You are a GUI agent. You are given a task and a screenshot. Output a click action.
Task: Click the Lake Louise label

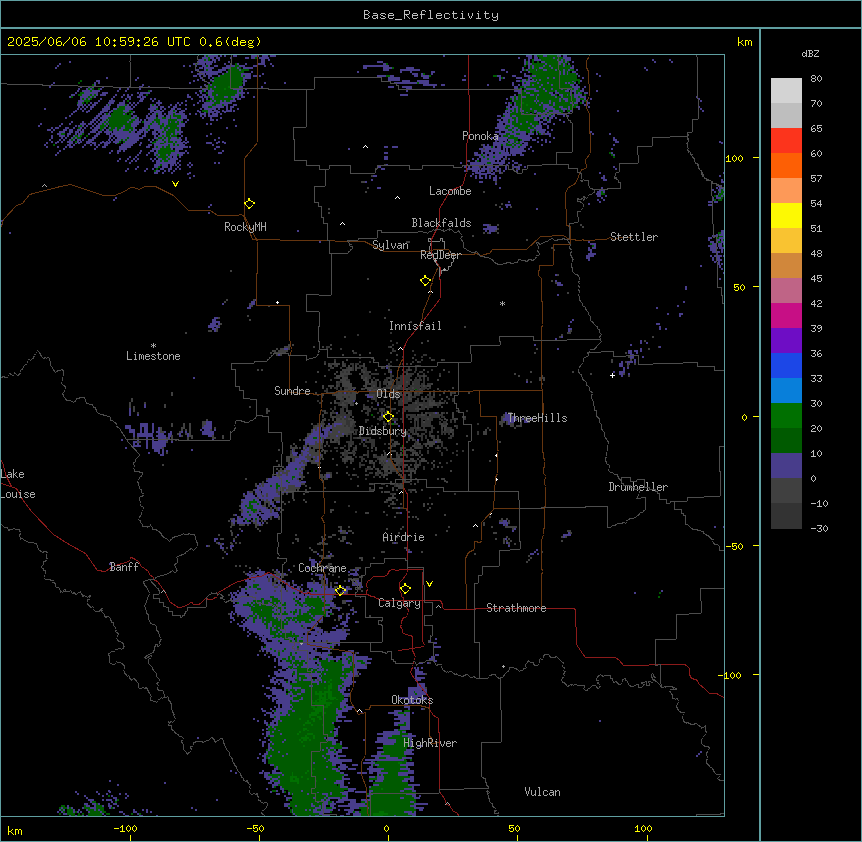point(18,484)
